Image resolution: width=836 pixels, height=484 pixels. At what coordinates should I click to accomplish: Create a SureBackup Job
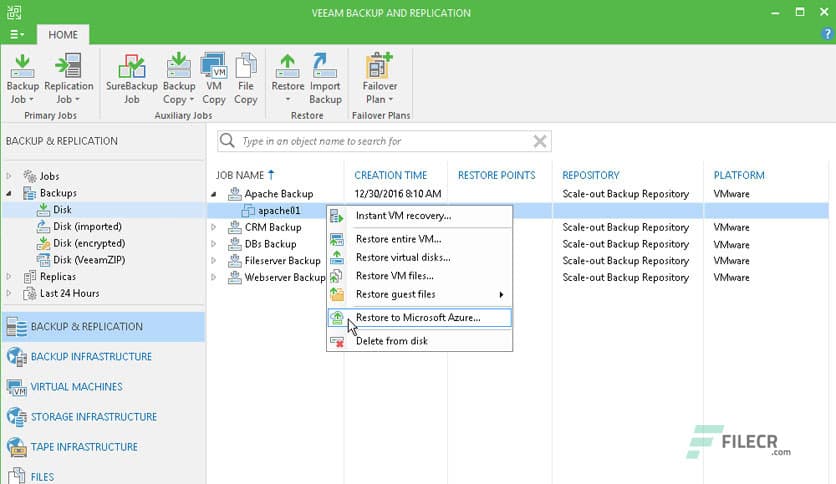click(132, 79)
